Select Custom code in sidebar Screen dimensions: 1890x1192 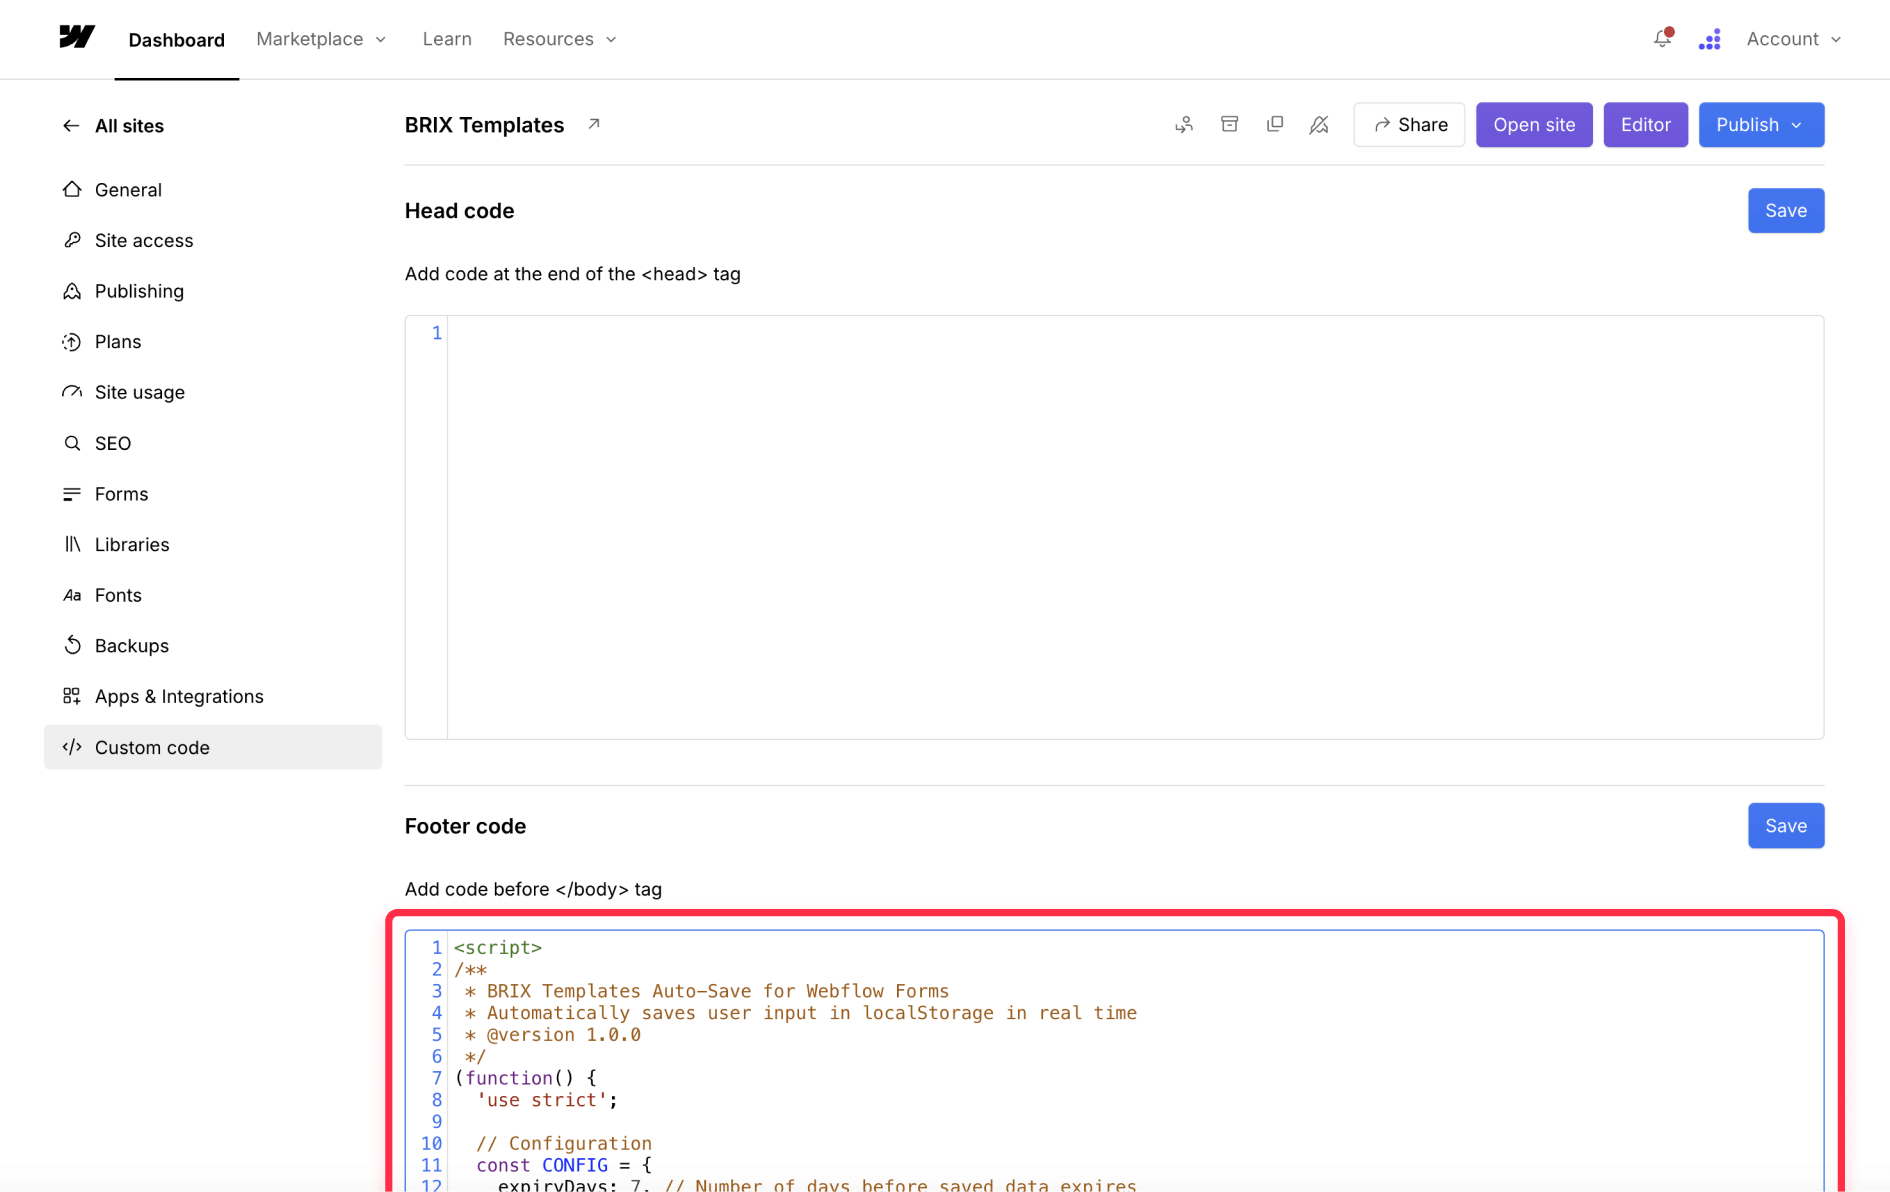click(x=213, y=747)
